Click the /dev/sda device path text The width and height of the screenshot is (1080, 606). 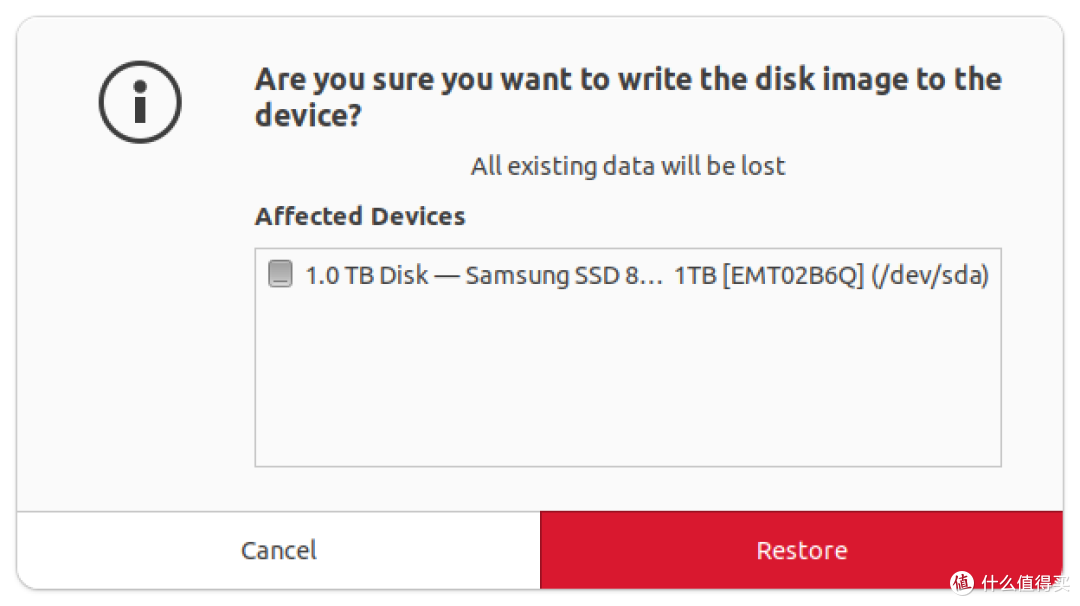click(x=930, y=275)
